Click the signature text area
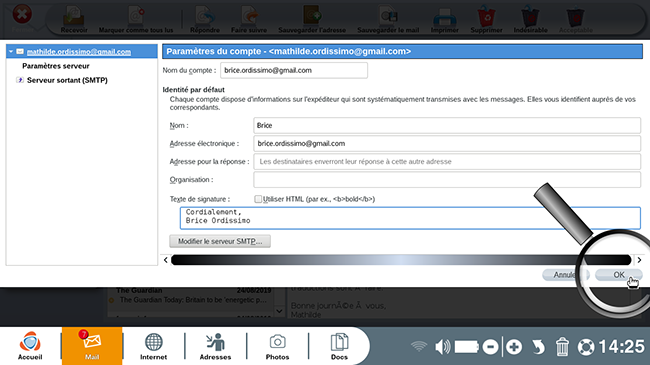The height and width of the screenshot is (365, 650). 410,218
